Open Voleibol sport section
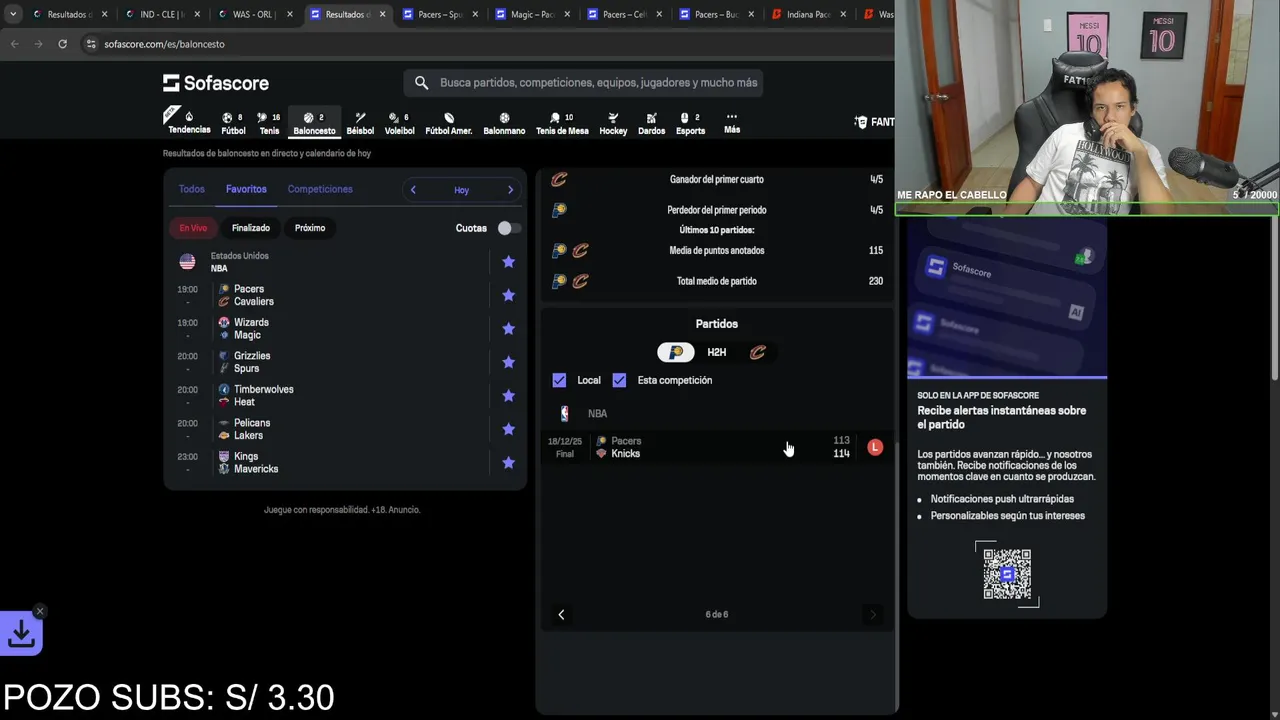The image size is (1280, 720). coord(399,123)
